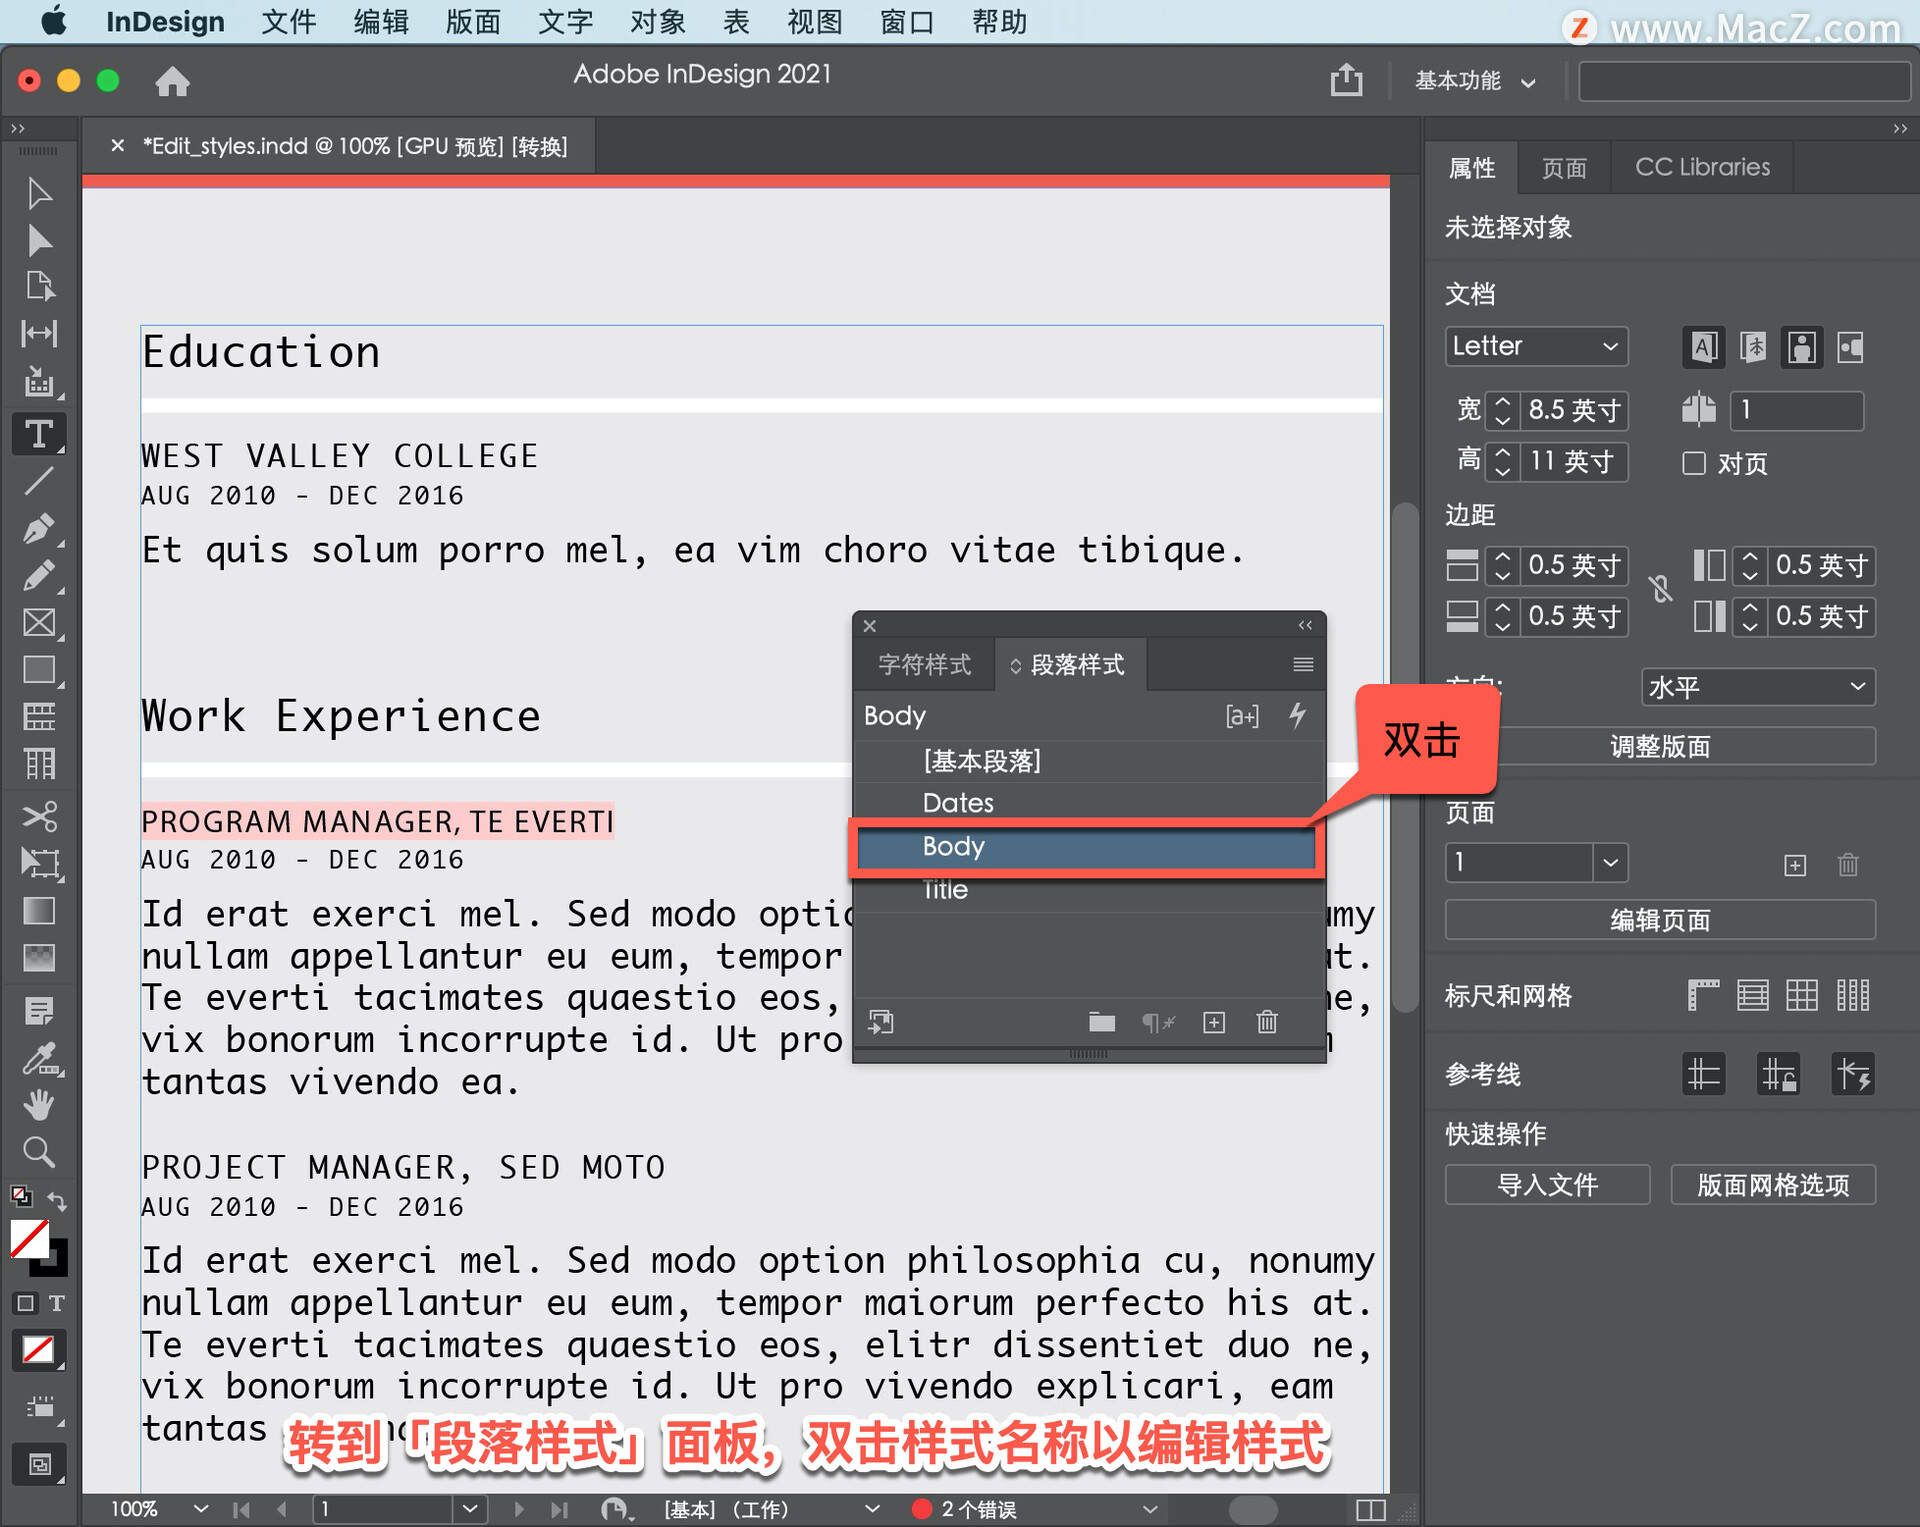The width and height of the screenshot is (1920, 1527).
Task: Enable the 对页 facing pages checkbox
Action: [x=1694, y=463]
